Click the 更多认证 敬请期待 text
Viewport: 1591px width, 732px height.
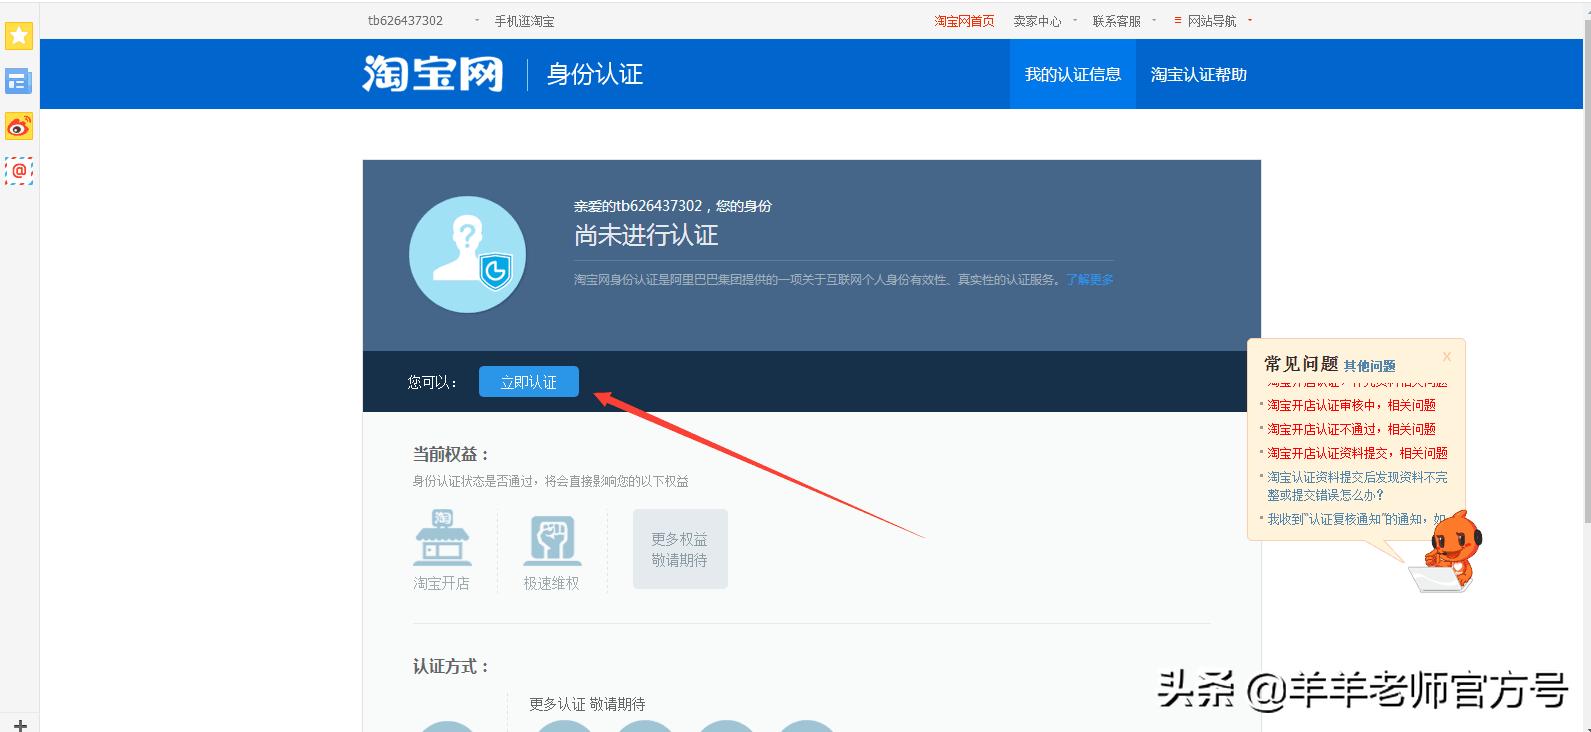tap(587, 704)
